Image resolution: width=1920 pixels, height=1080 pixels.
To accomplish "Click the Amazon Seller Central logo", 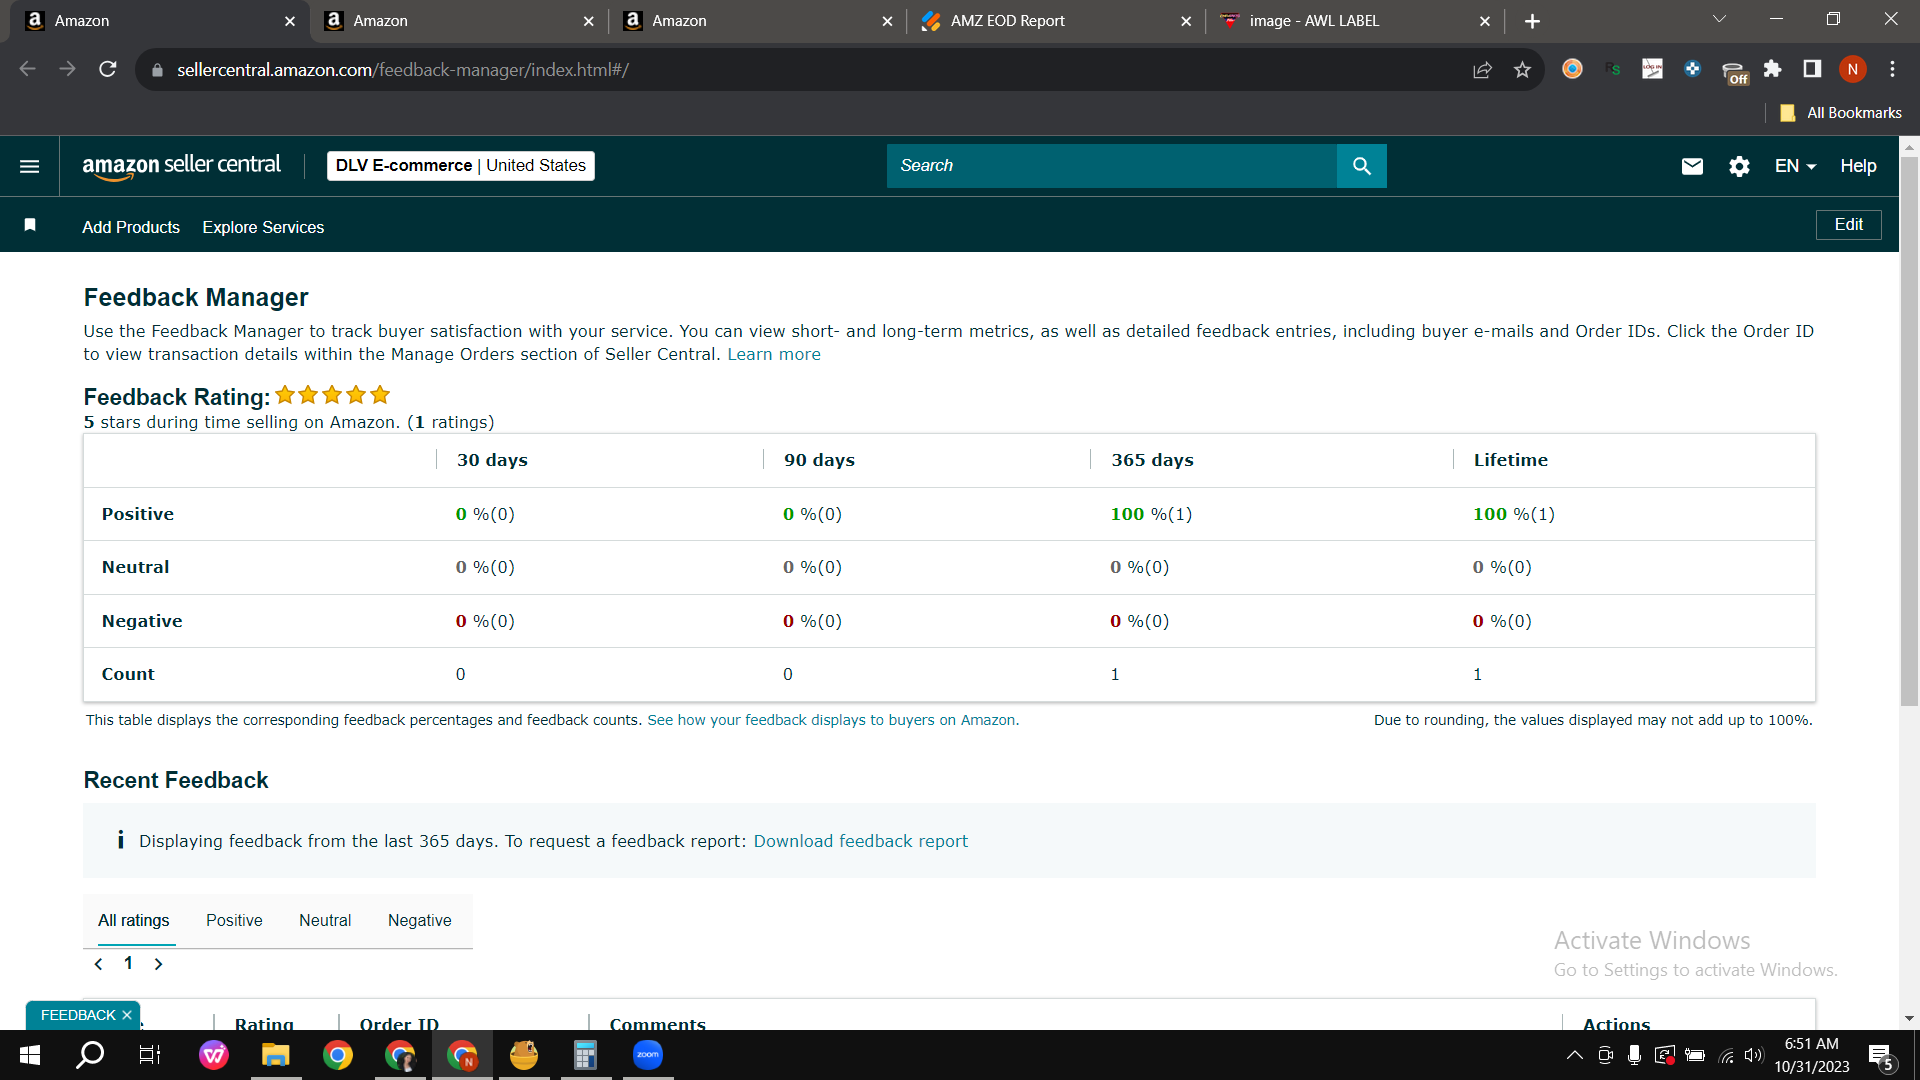I will point(181,166).
